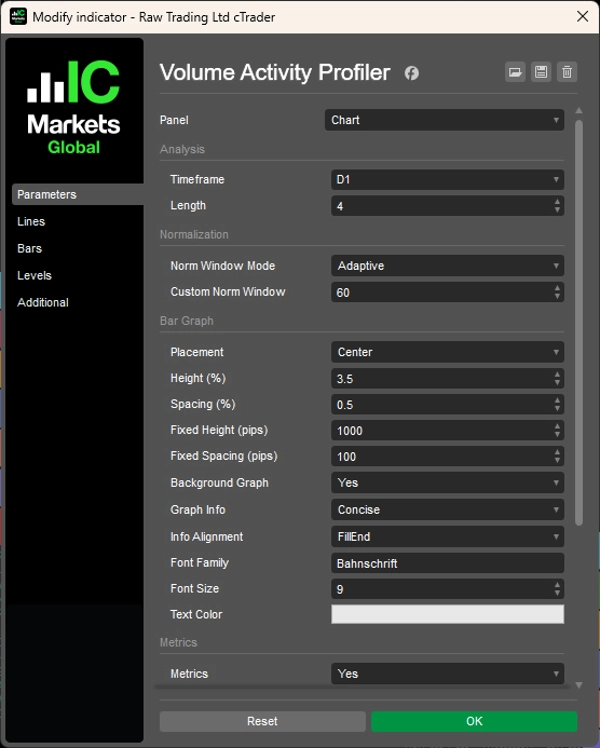Switch to the Additional tab
600x748 pixels.
pyautogui.click(x=43, y=302)
